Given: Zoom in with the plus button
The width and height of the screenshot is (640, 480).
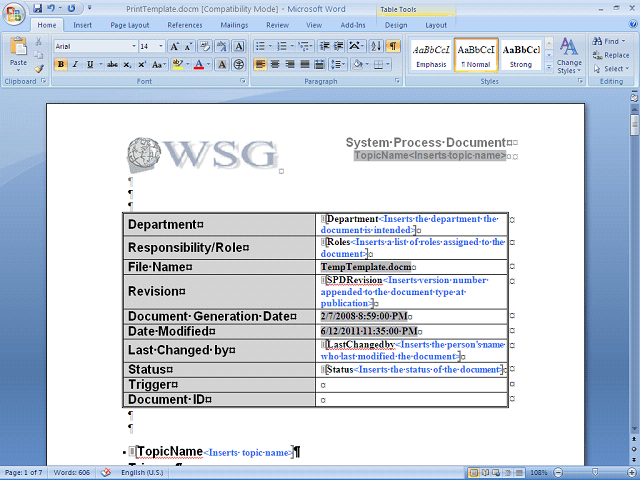Looking at the screenshot, I should click(632, 473).
